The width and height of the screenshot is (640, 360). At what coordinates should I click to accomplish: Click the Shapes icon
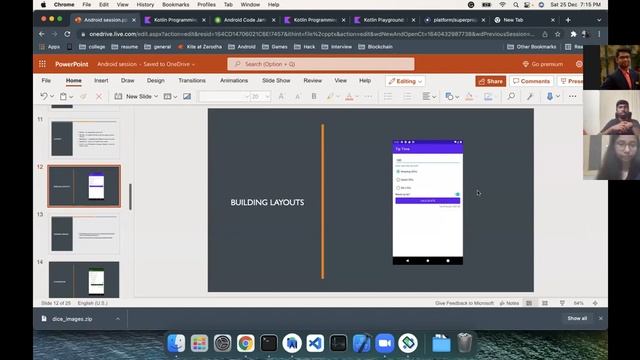[x=449, y=96]
